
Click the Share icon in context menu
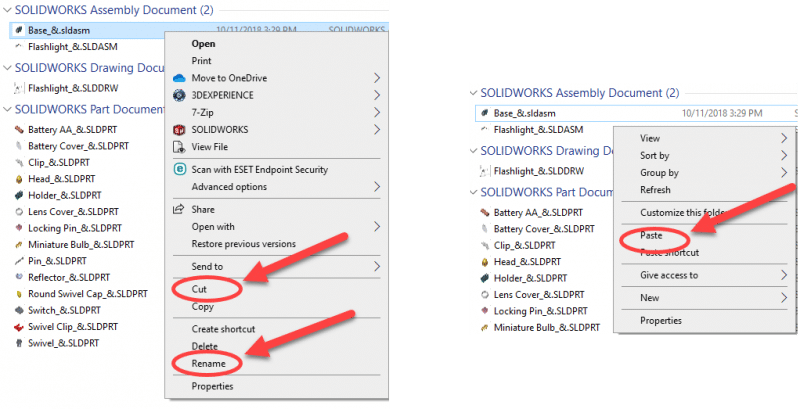[x=180, y=210]
